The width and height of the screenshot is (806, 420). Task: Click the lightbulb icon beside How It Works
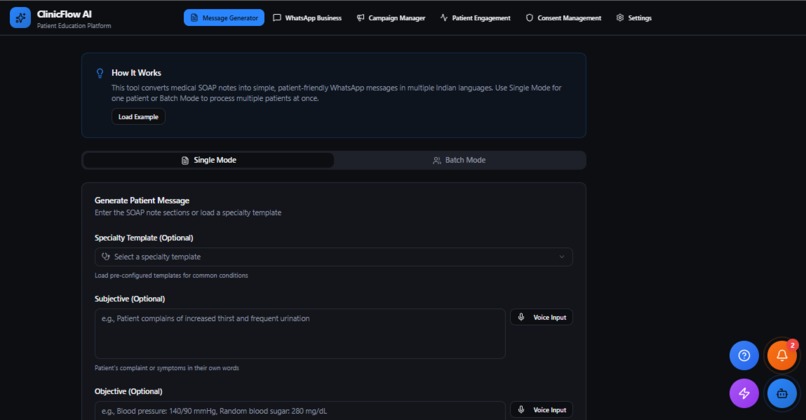tap(100, 73)
